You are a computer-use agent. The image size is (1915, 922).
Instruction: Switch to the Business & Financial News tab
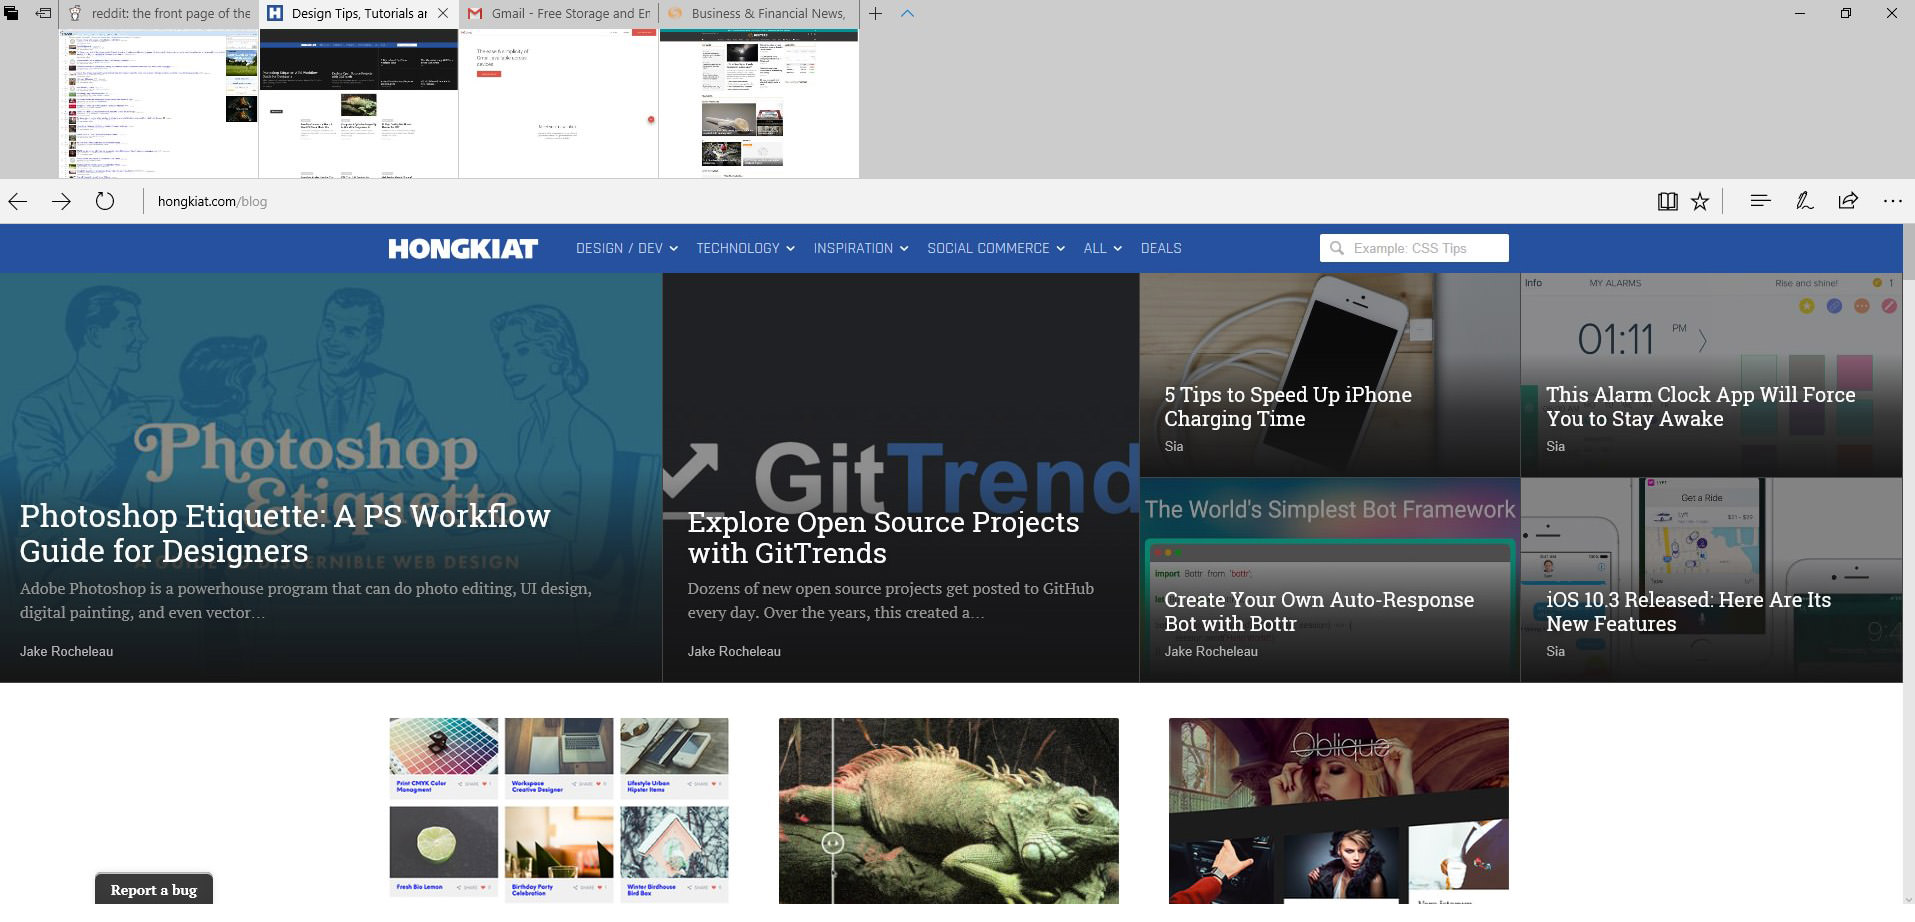[758, 14]
